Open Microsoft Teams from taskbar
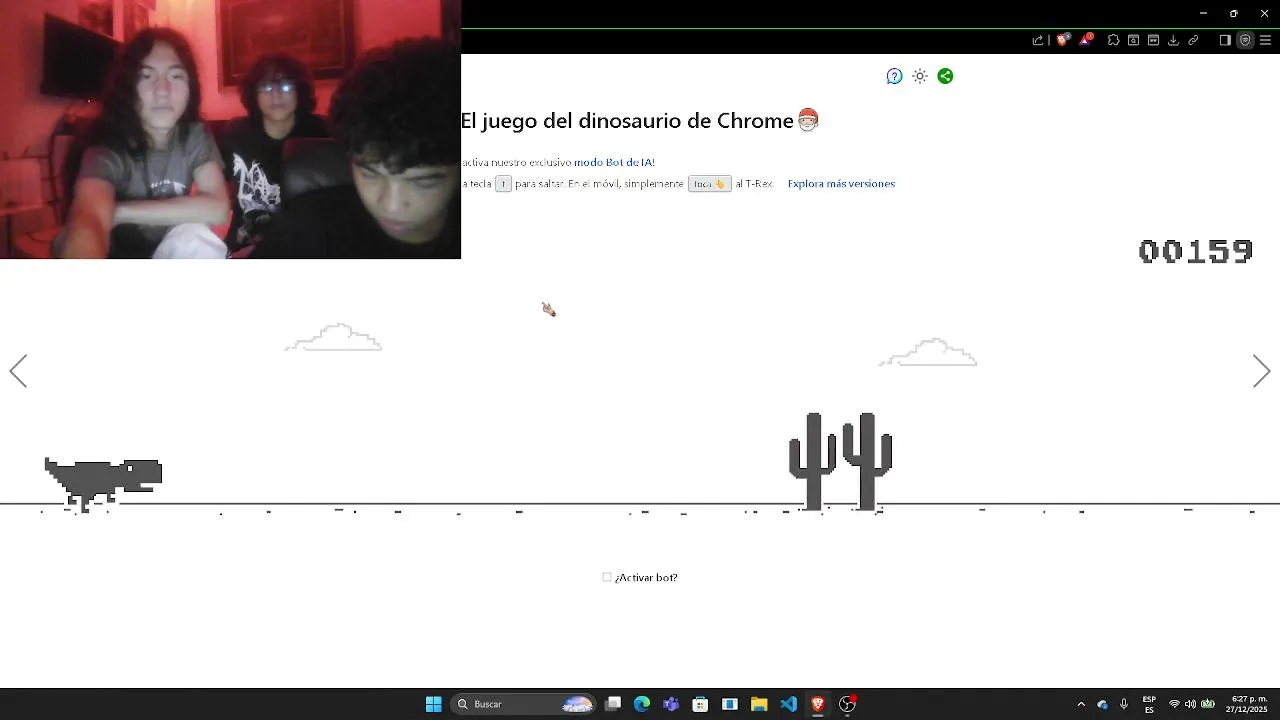 [x=671, y=704]
